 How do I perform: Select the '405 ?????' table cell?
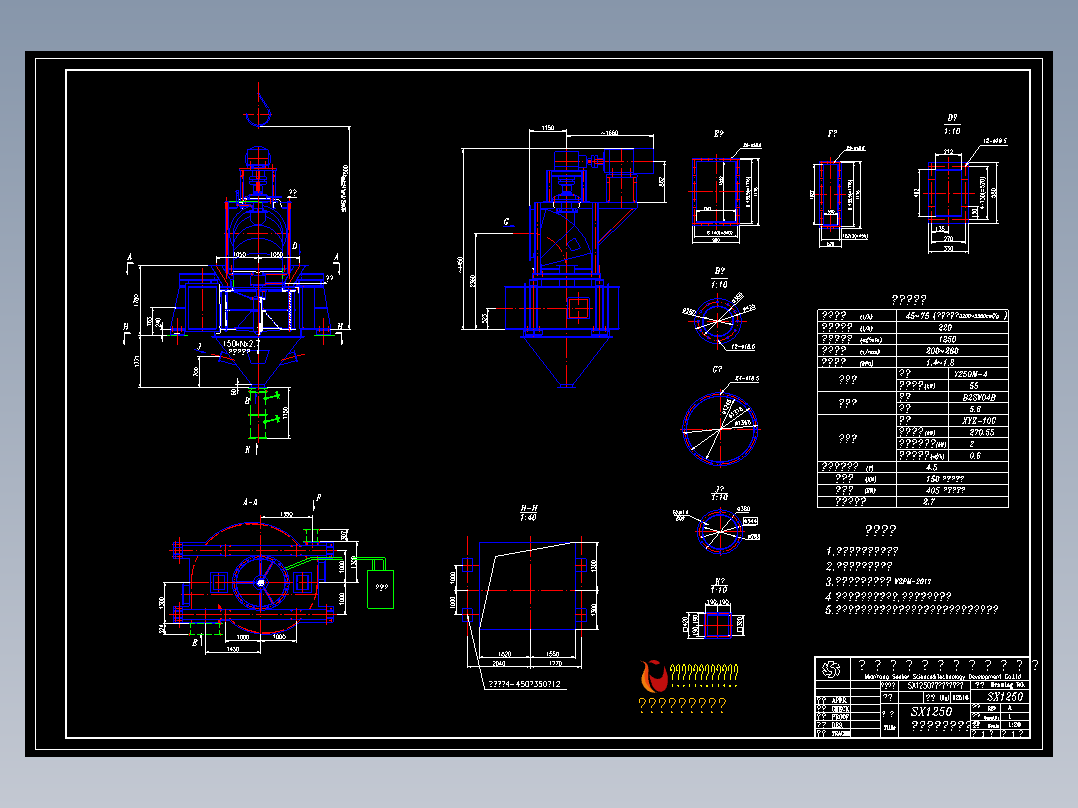pos(952,490)
